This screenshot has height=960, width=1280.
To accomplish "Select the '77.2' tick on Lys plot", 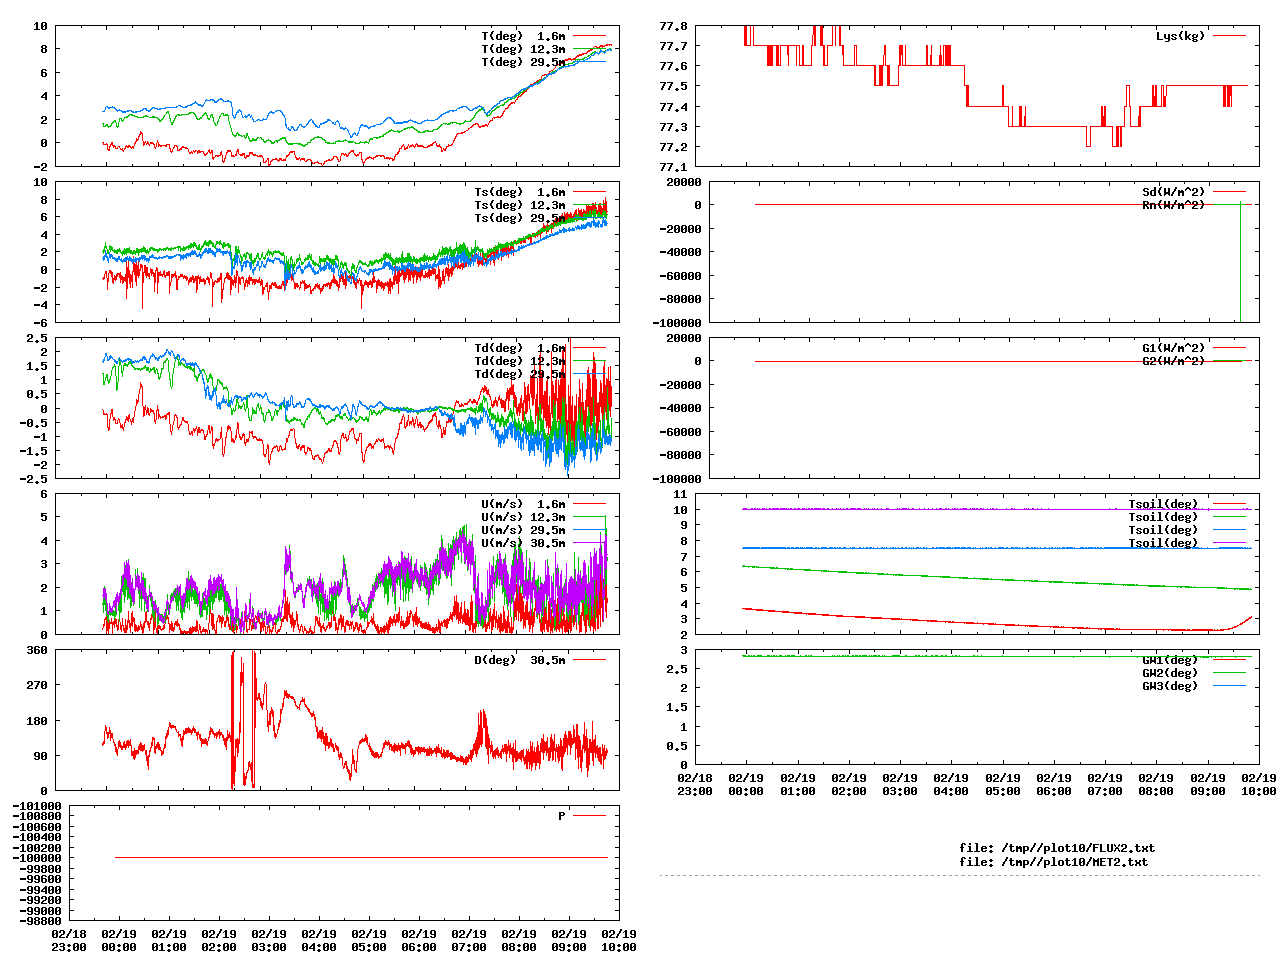I will pos(673,147).
